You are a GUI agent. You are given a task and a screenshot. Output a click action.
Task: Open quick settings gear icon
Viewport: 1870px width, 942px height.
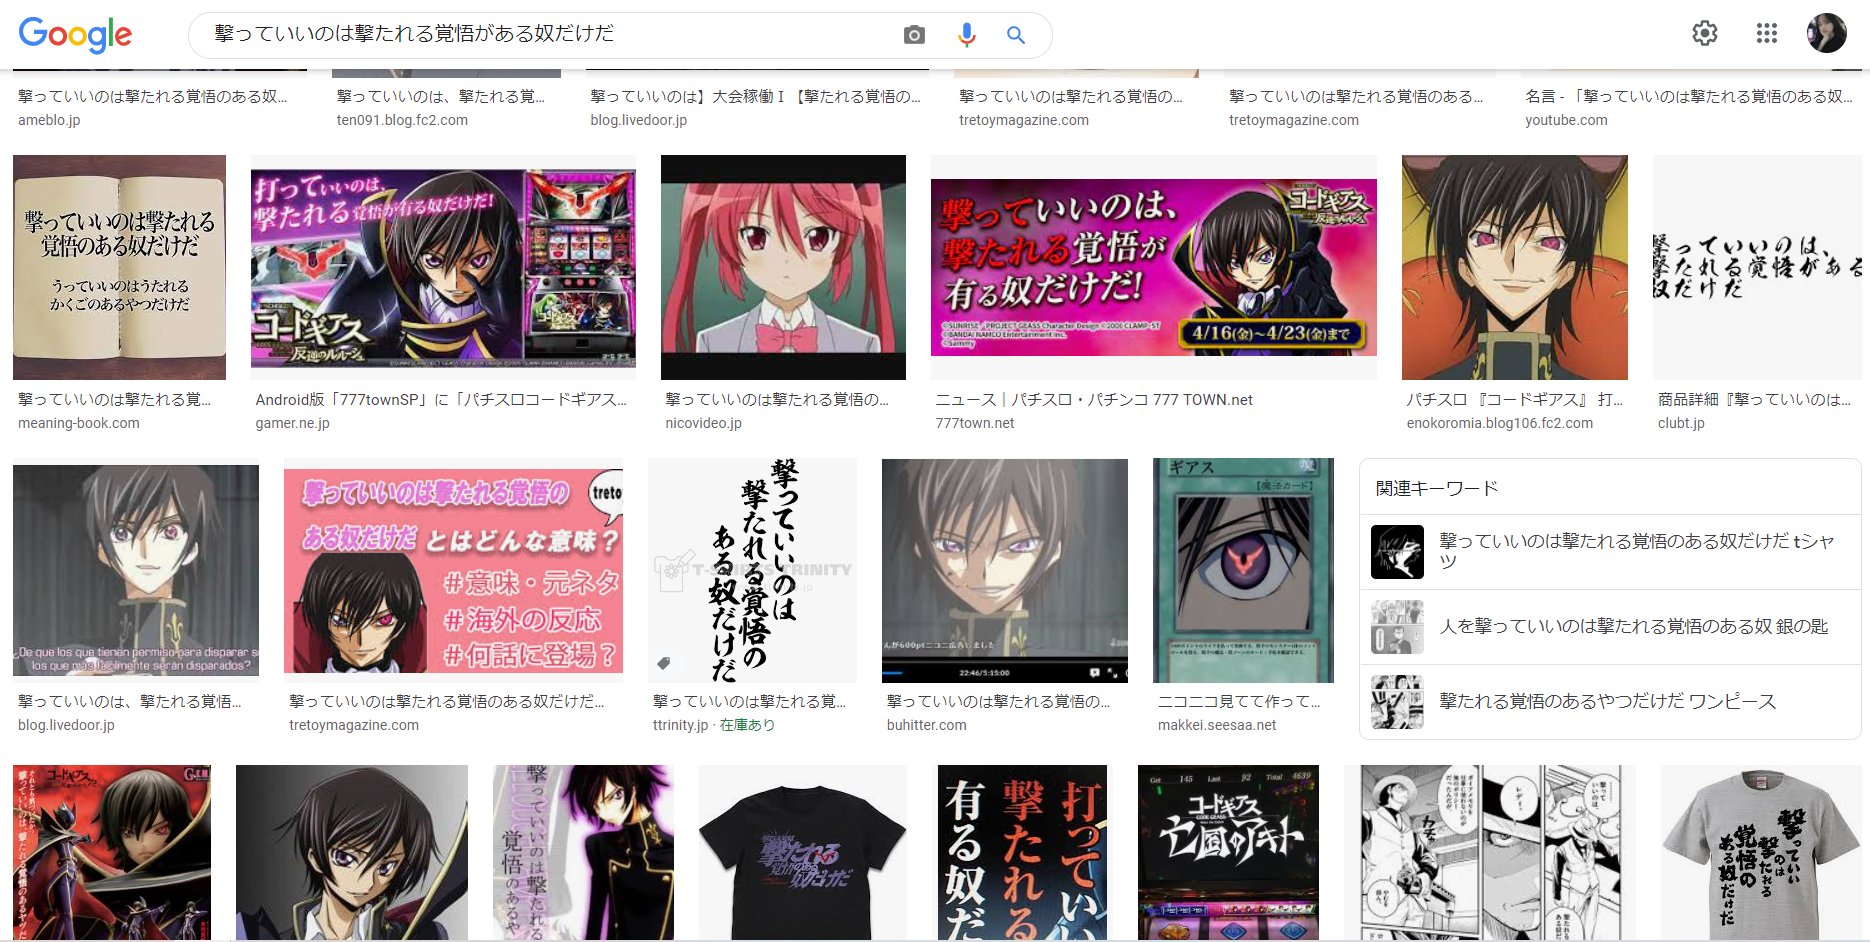pyautogui.click(x=1705, y=33)
